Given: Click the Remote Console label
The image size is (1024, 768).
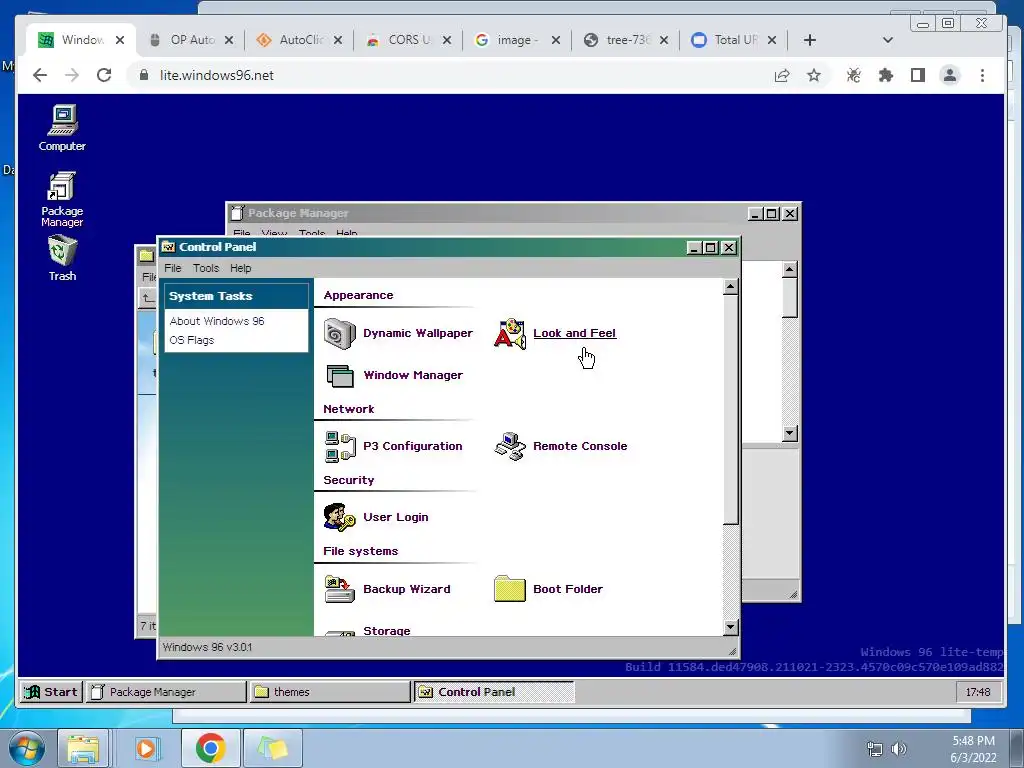Looking at the screenshot, I should point(580,446).
